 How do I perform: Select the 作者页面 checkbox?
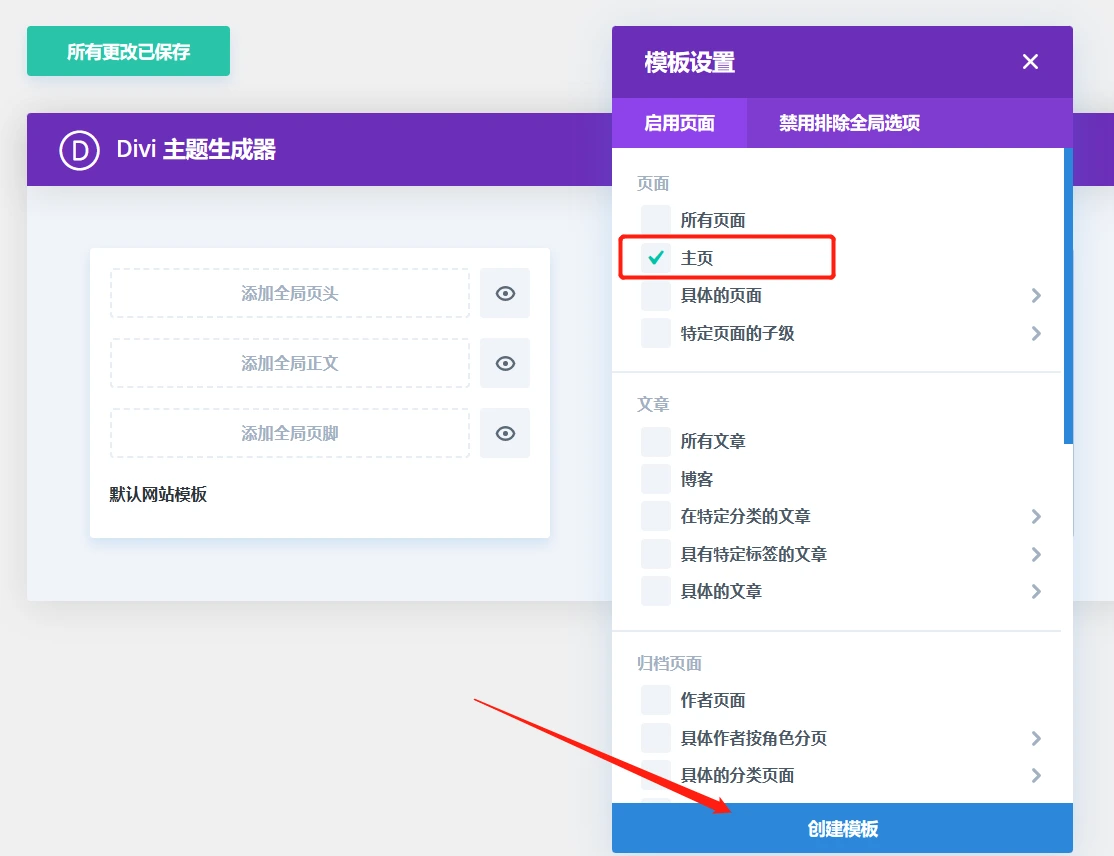(x=656, y=700)
